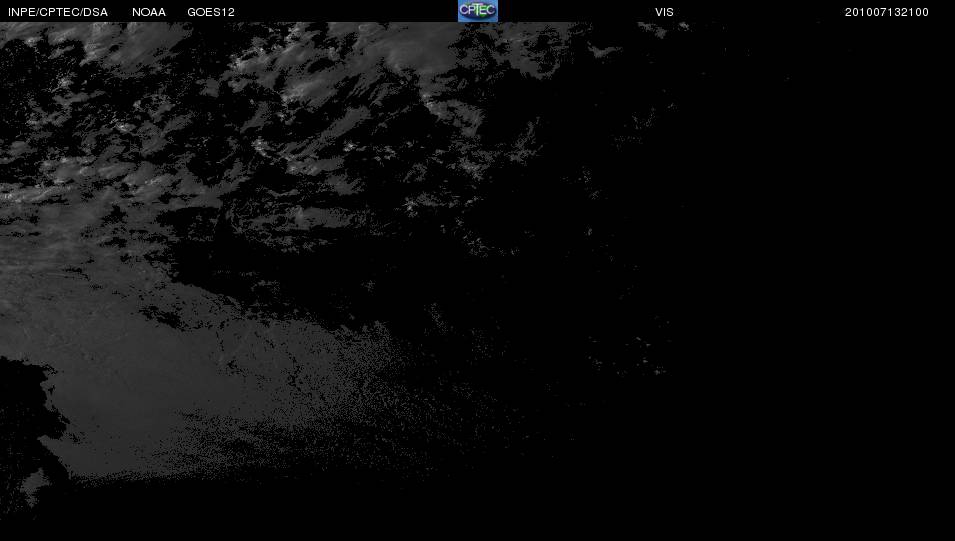Click the NOAA label
Image resolution: width=955 pixels, height=541 pixels.
pos(149,12)
